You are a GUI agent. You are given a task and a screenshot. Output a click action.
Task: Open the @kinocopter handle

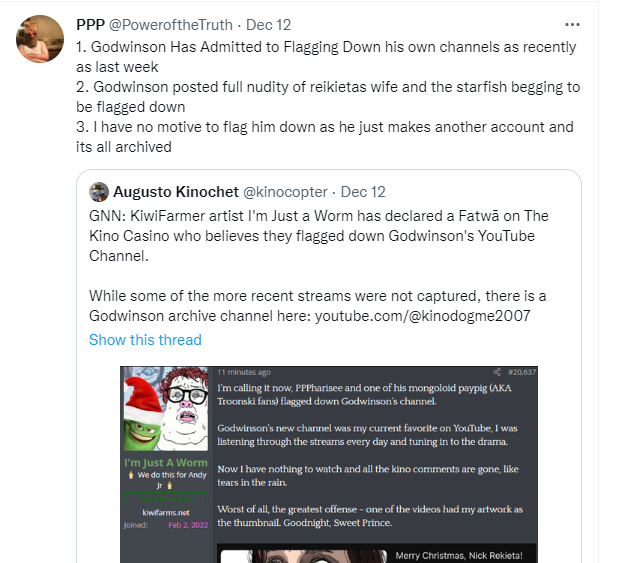pos(285,192)
